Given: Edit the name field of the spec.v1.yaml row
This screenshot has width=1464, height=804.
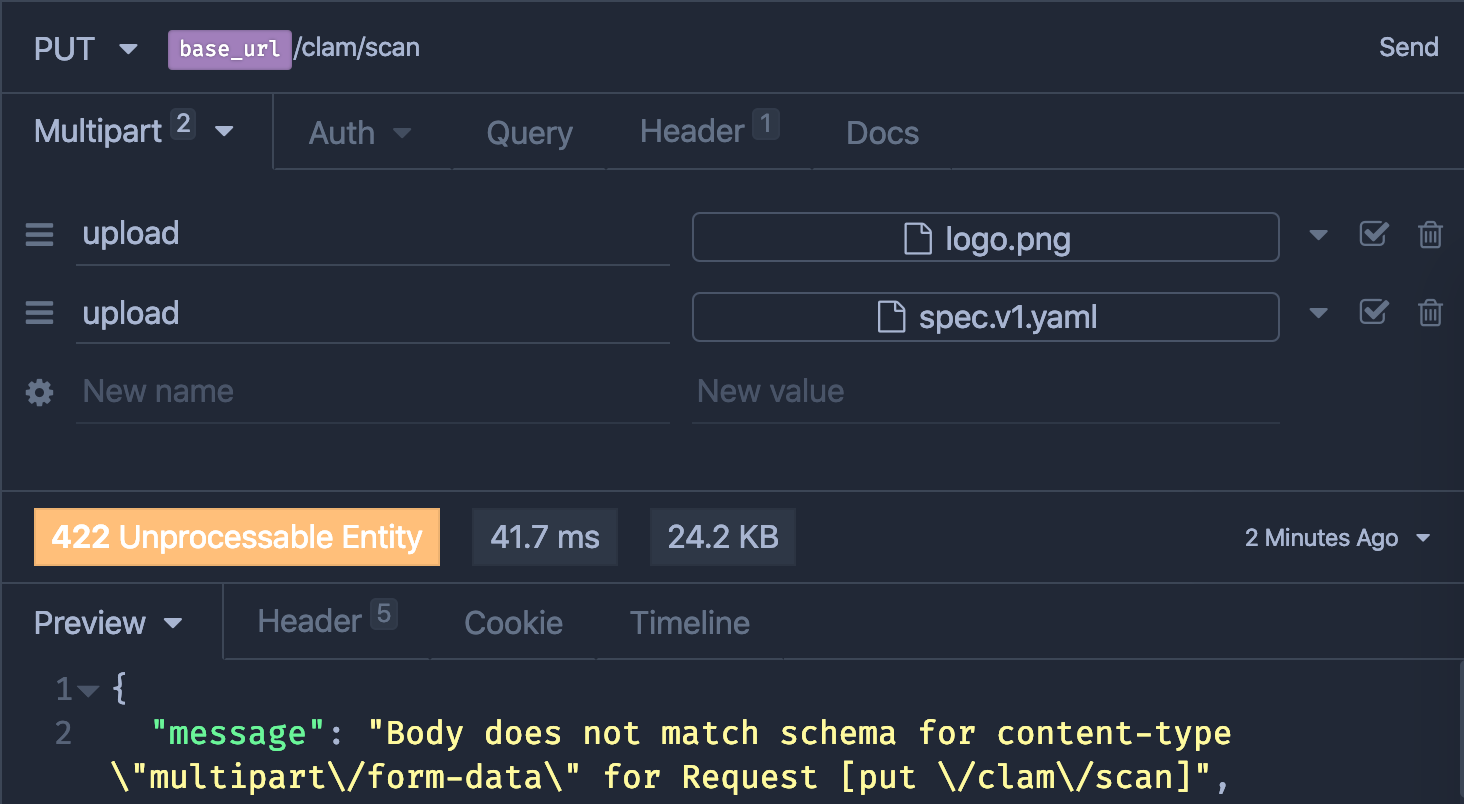Looking at the screenshot, I should (373, 314).
